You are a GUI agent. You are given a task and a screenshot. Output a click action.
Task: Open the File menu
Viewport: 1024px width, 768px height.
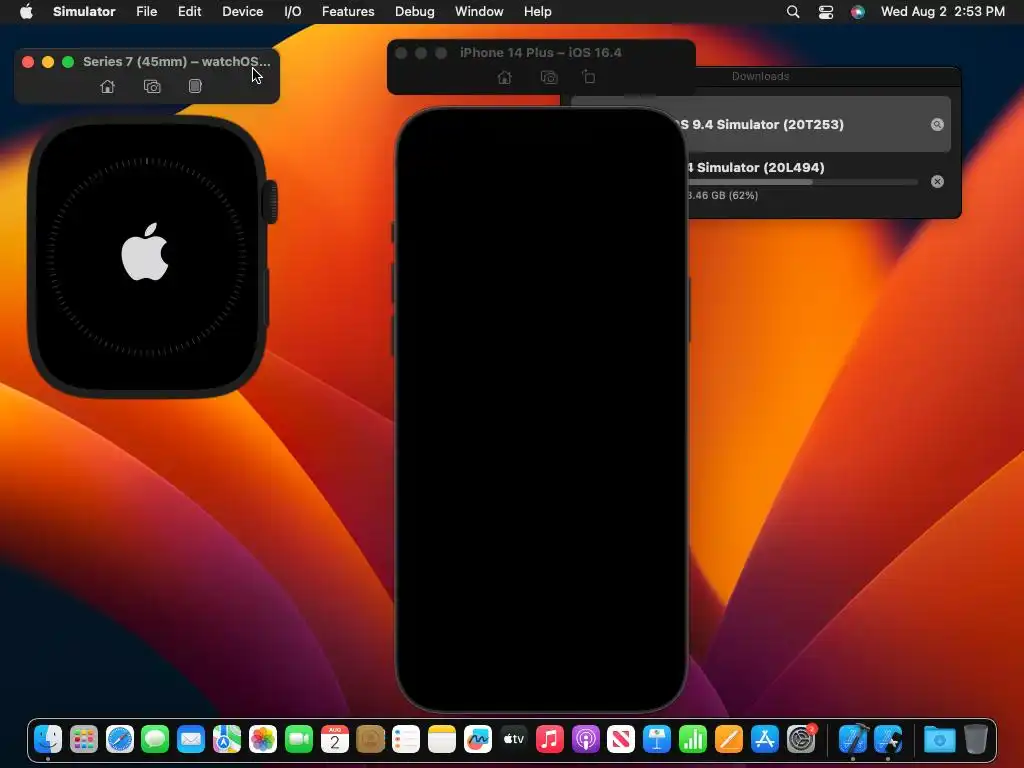point(146,11)
